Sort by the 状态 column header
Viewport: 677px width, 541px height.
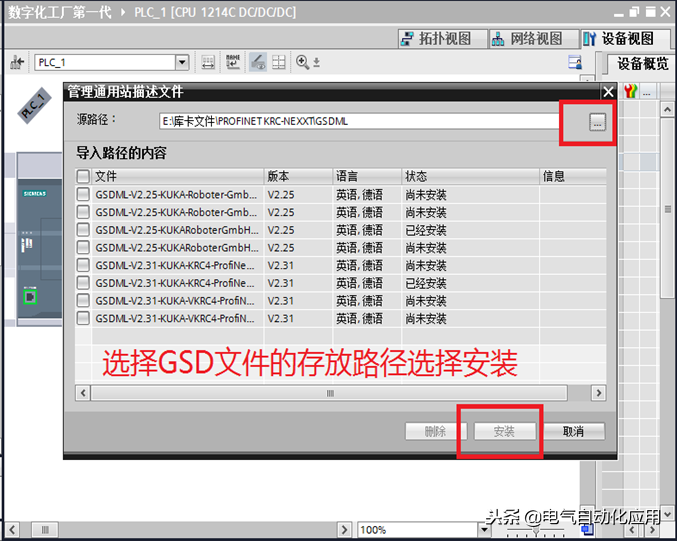pos(471,176)
